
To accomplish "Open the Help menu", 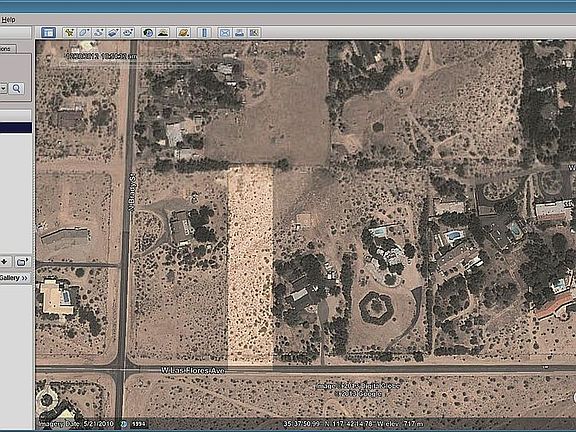I will click(x=8, y=20).
